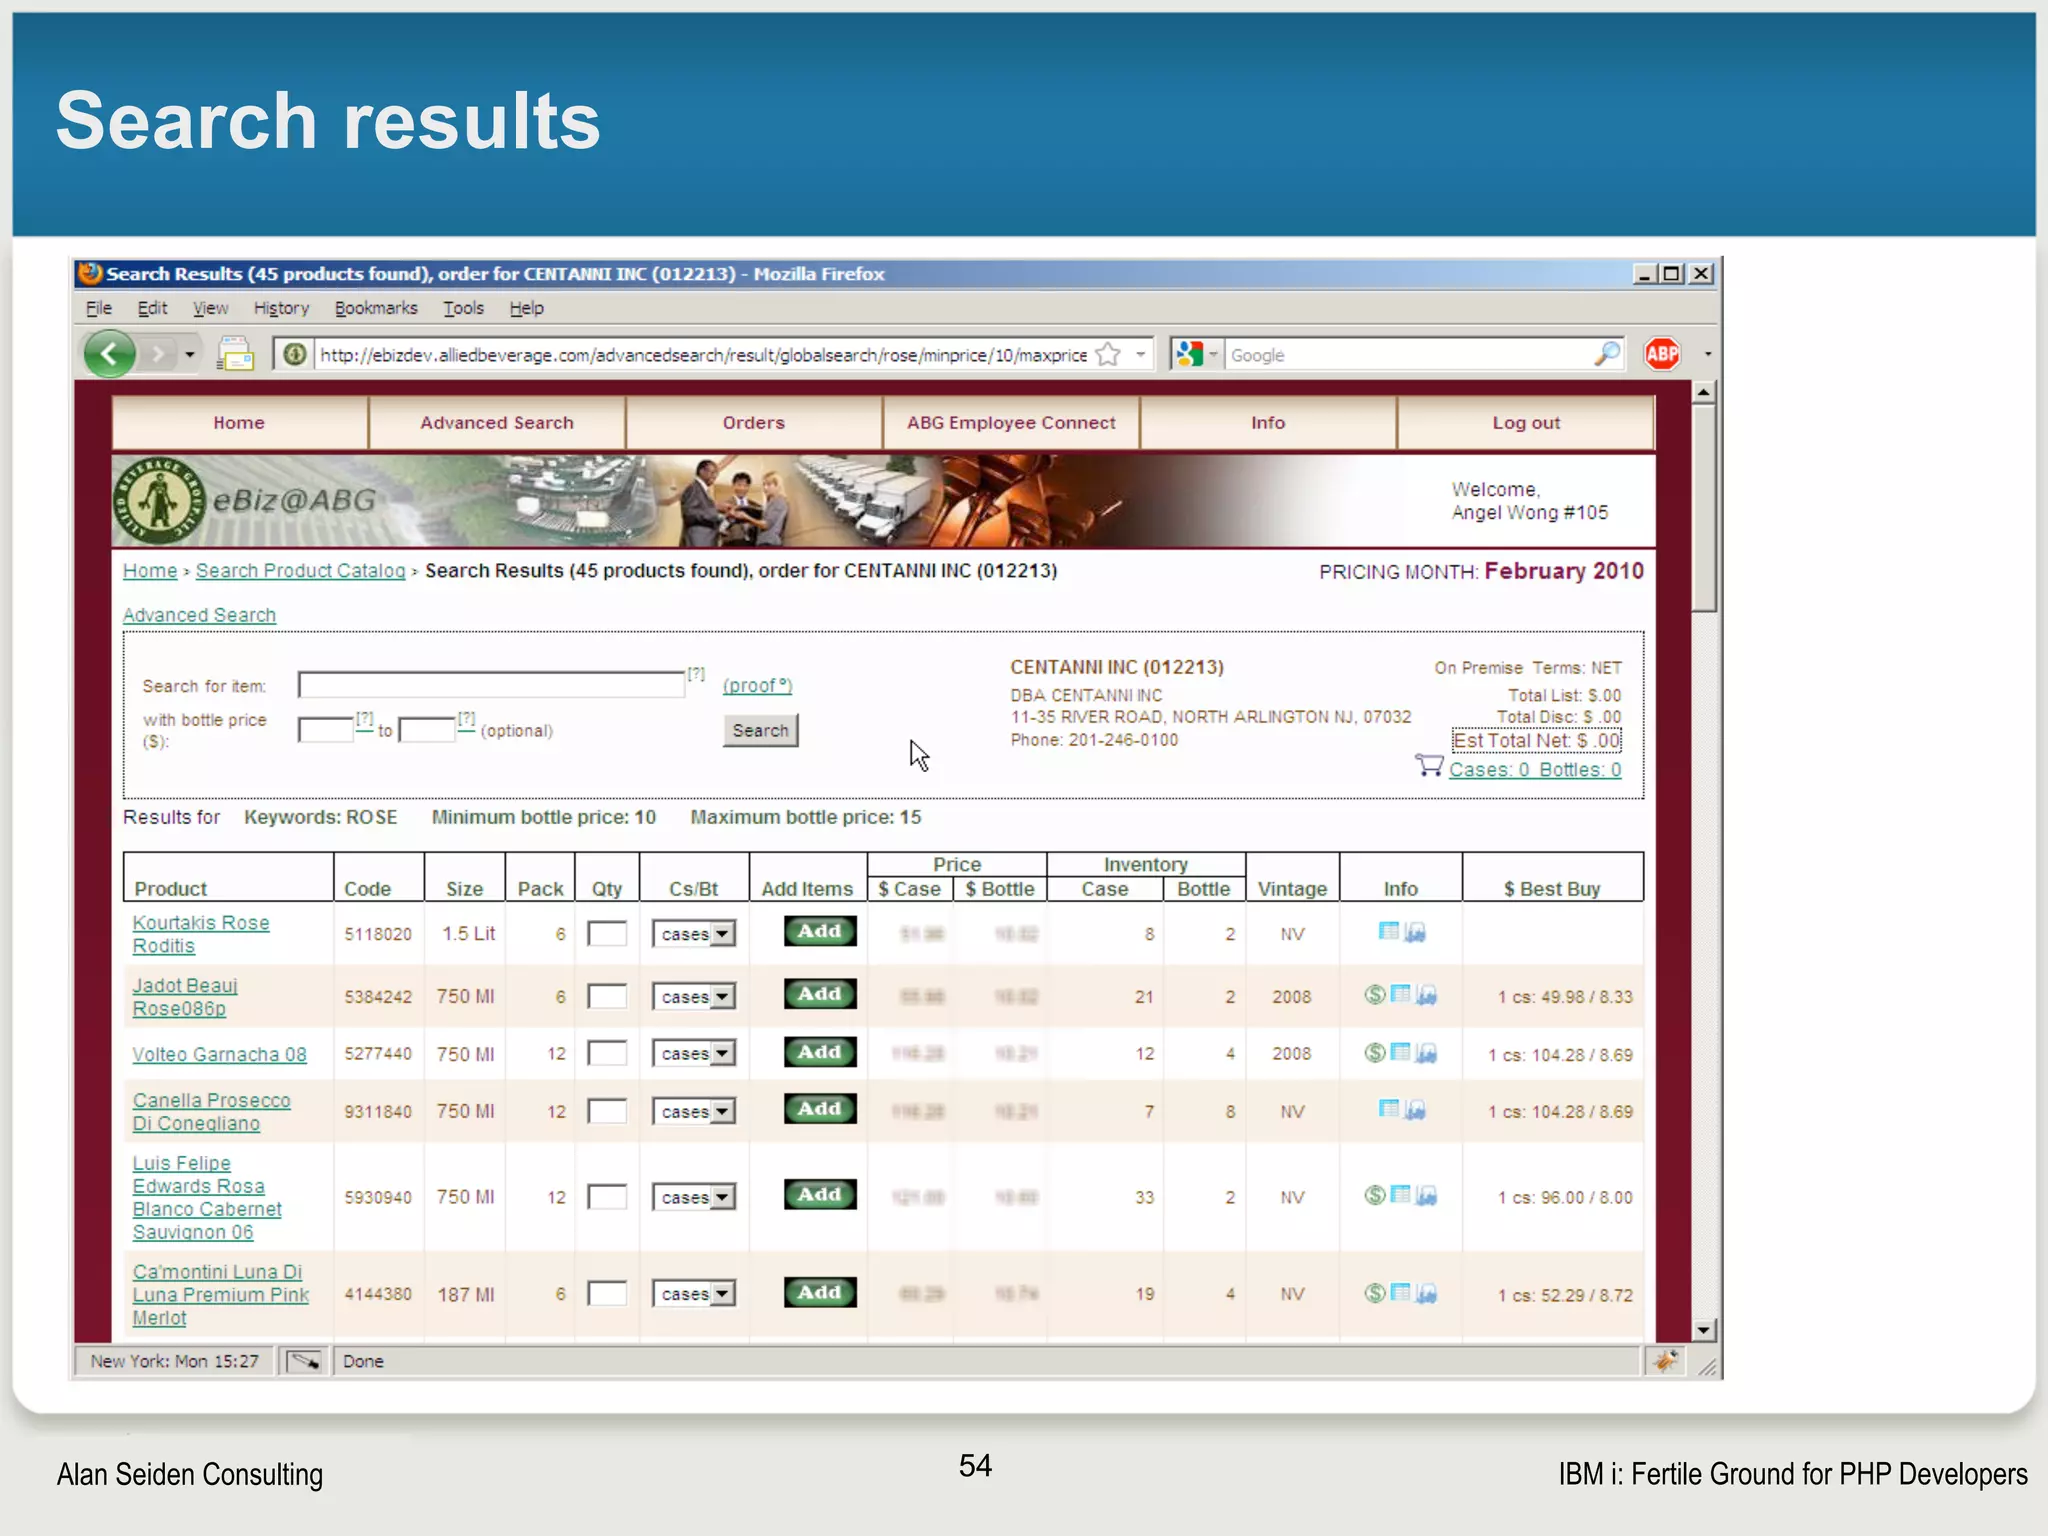The height and width of the screenshot is (1536, 2048).
Task: Click the shopping cart icon near Cases
Action: pos(1428,767)
